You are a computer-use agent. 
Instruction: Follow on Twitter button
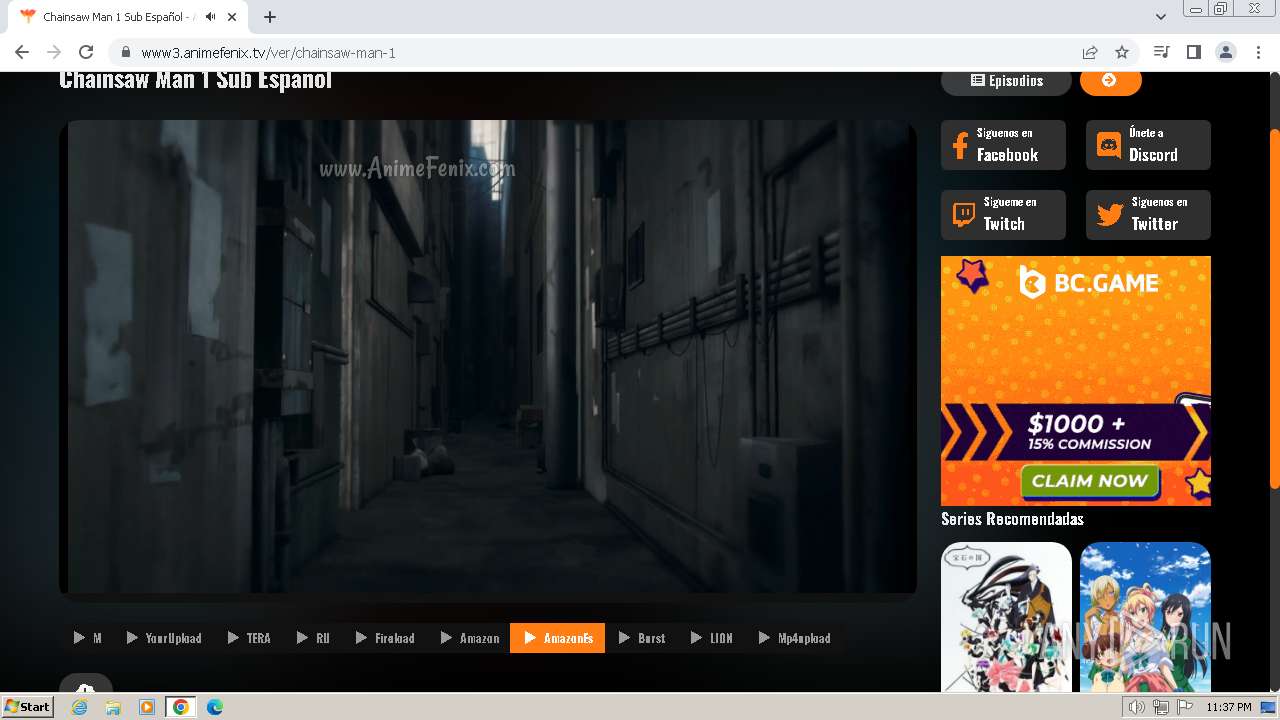pyautogui.click(x=1148, y=215)
